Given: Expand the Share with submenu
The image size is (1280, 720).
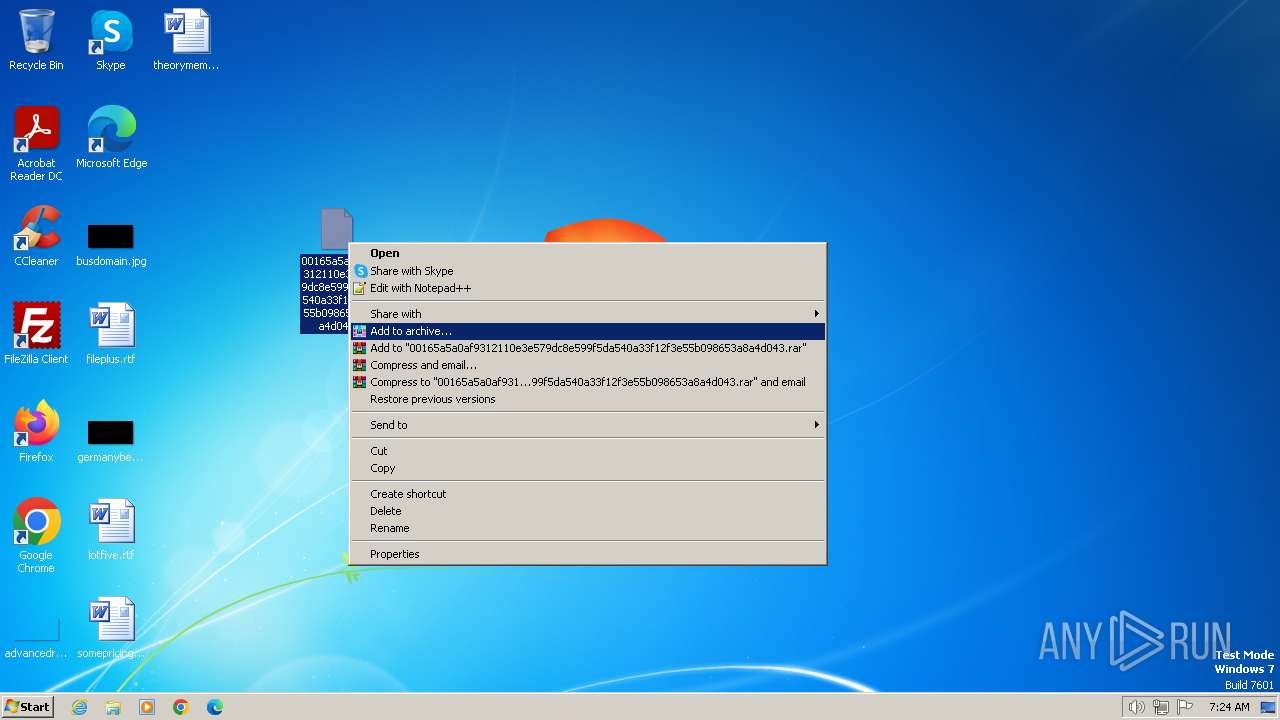Looking at the screenshot, I should tap(588, 314).
